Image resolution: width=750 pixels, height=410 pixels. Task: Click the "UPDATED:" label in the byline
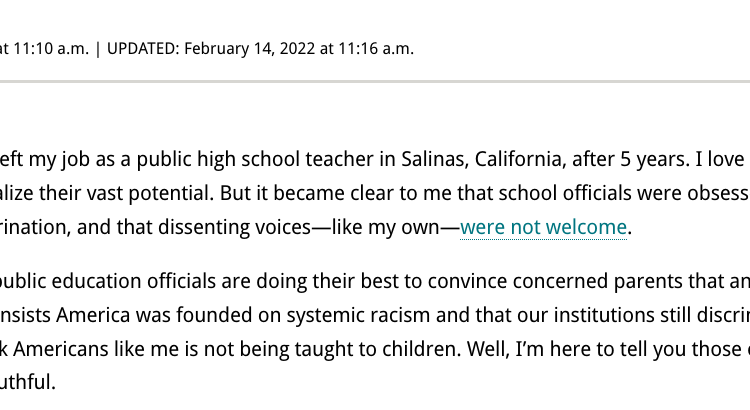[143, 49]
